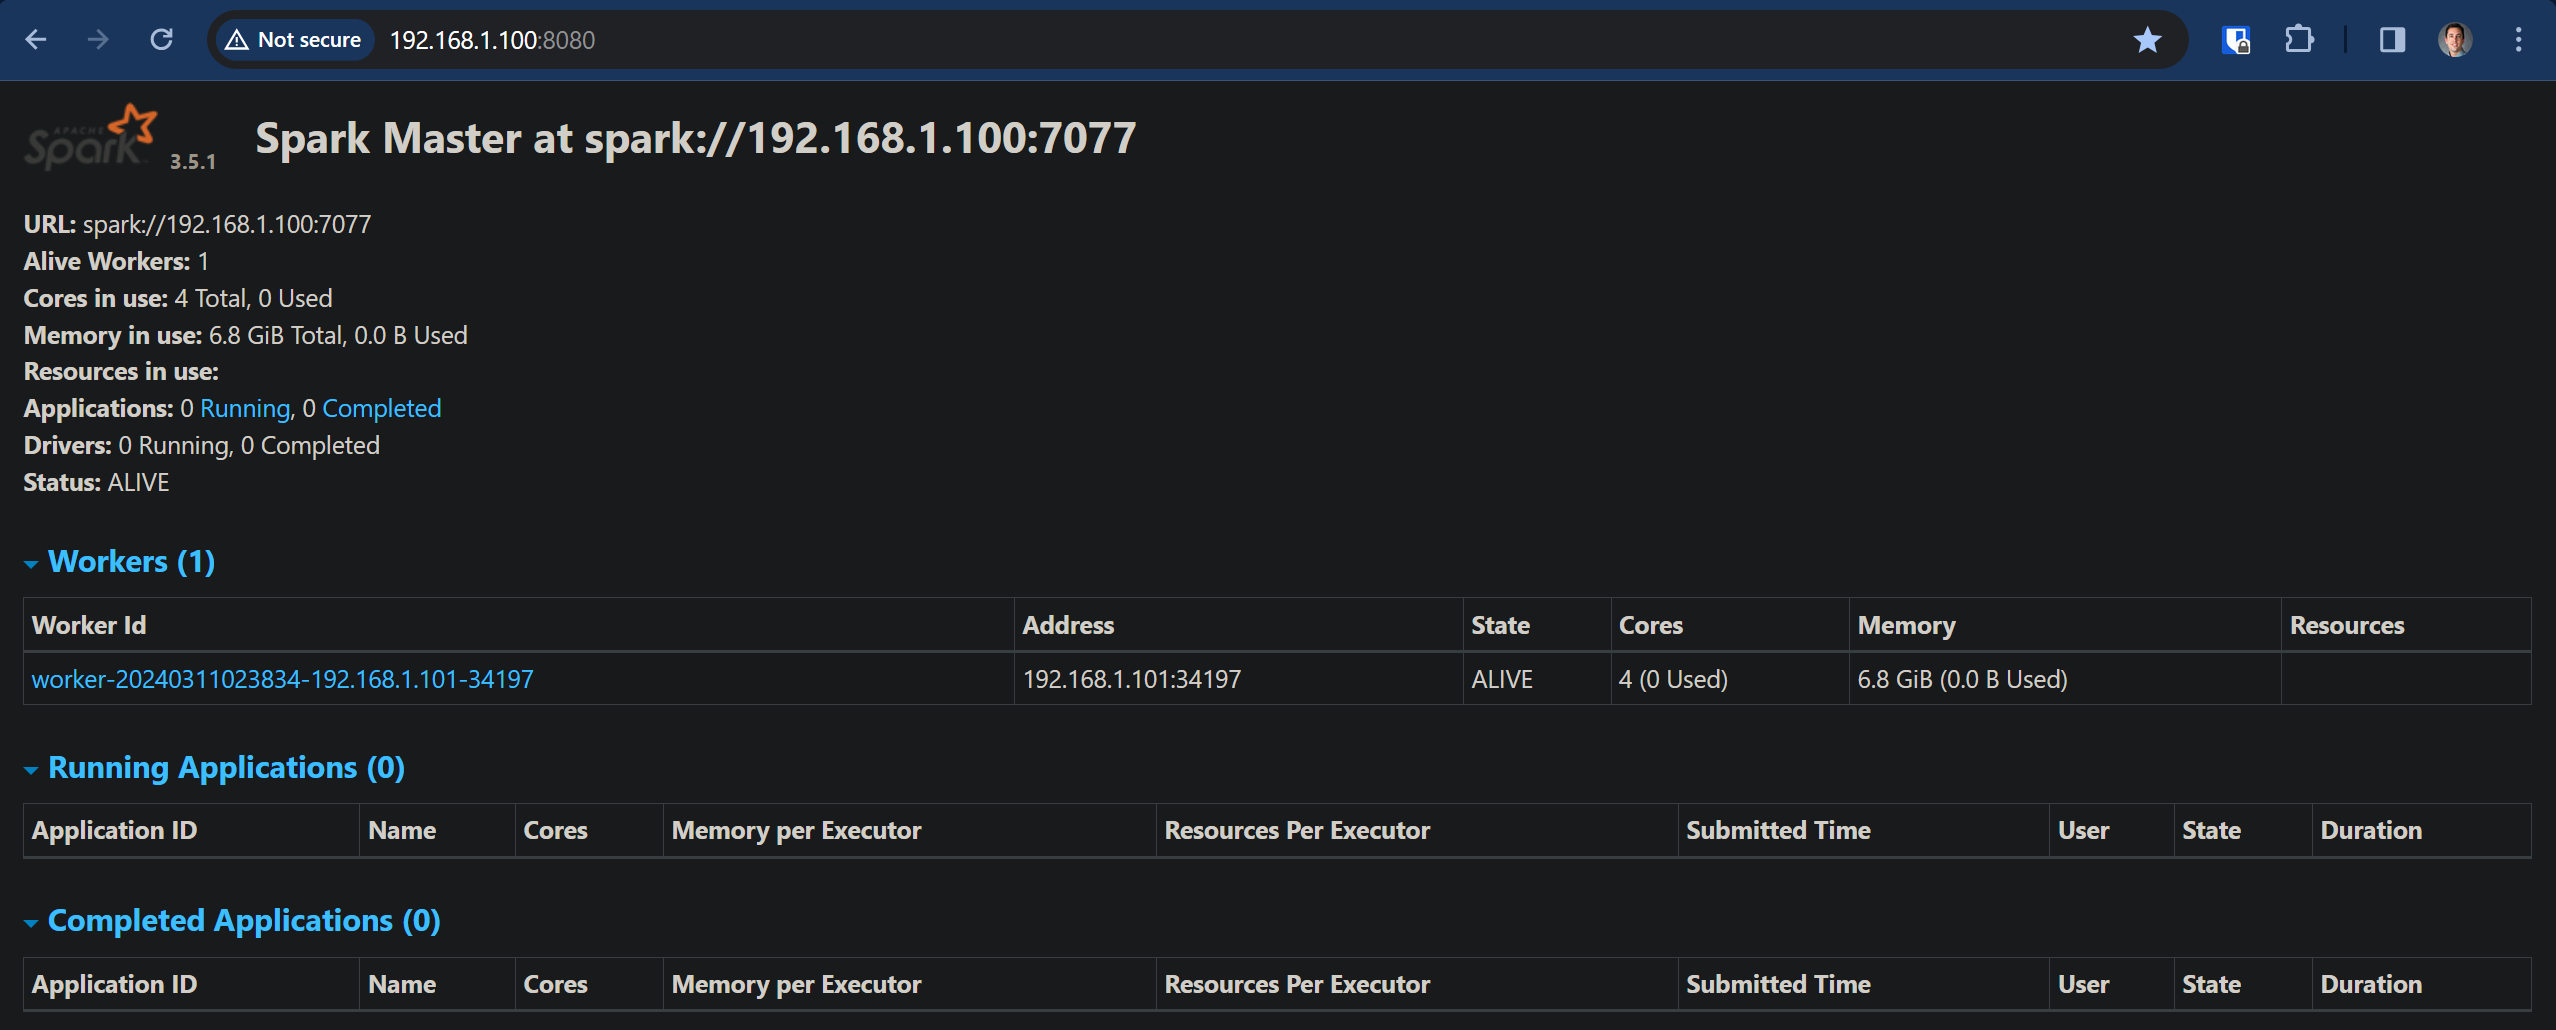Viewport: 2556px width, 1030px height.
Task: Click the 'Memory in use: 6.8 GiB Total' line
Action: [245, 335]
